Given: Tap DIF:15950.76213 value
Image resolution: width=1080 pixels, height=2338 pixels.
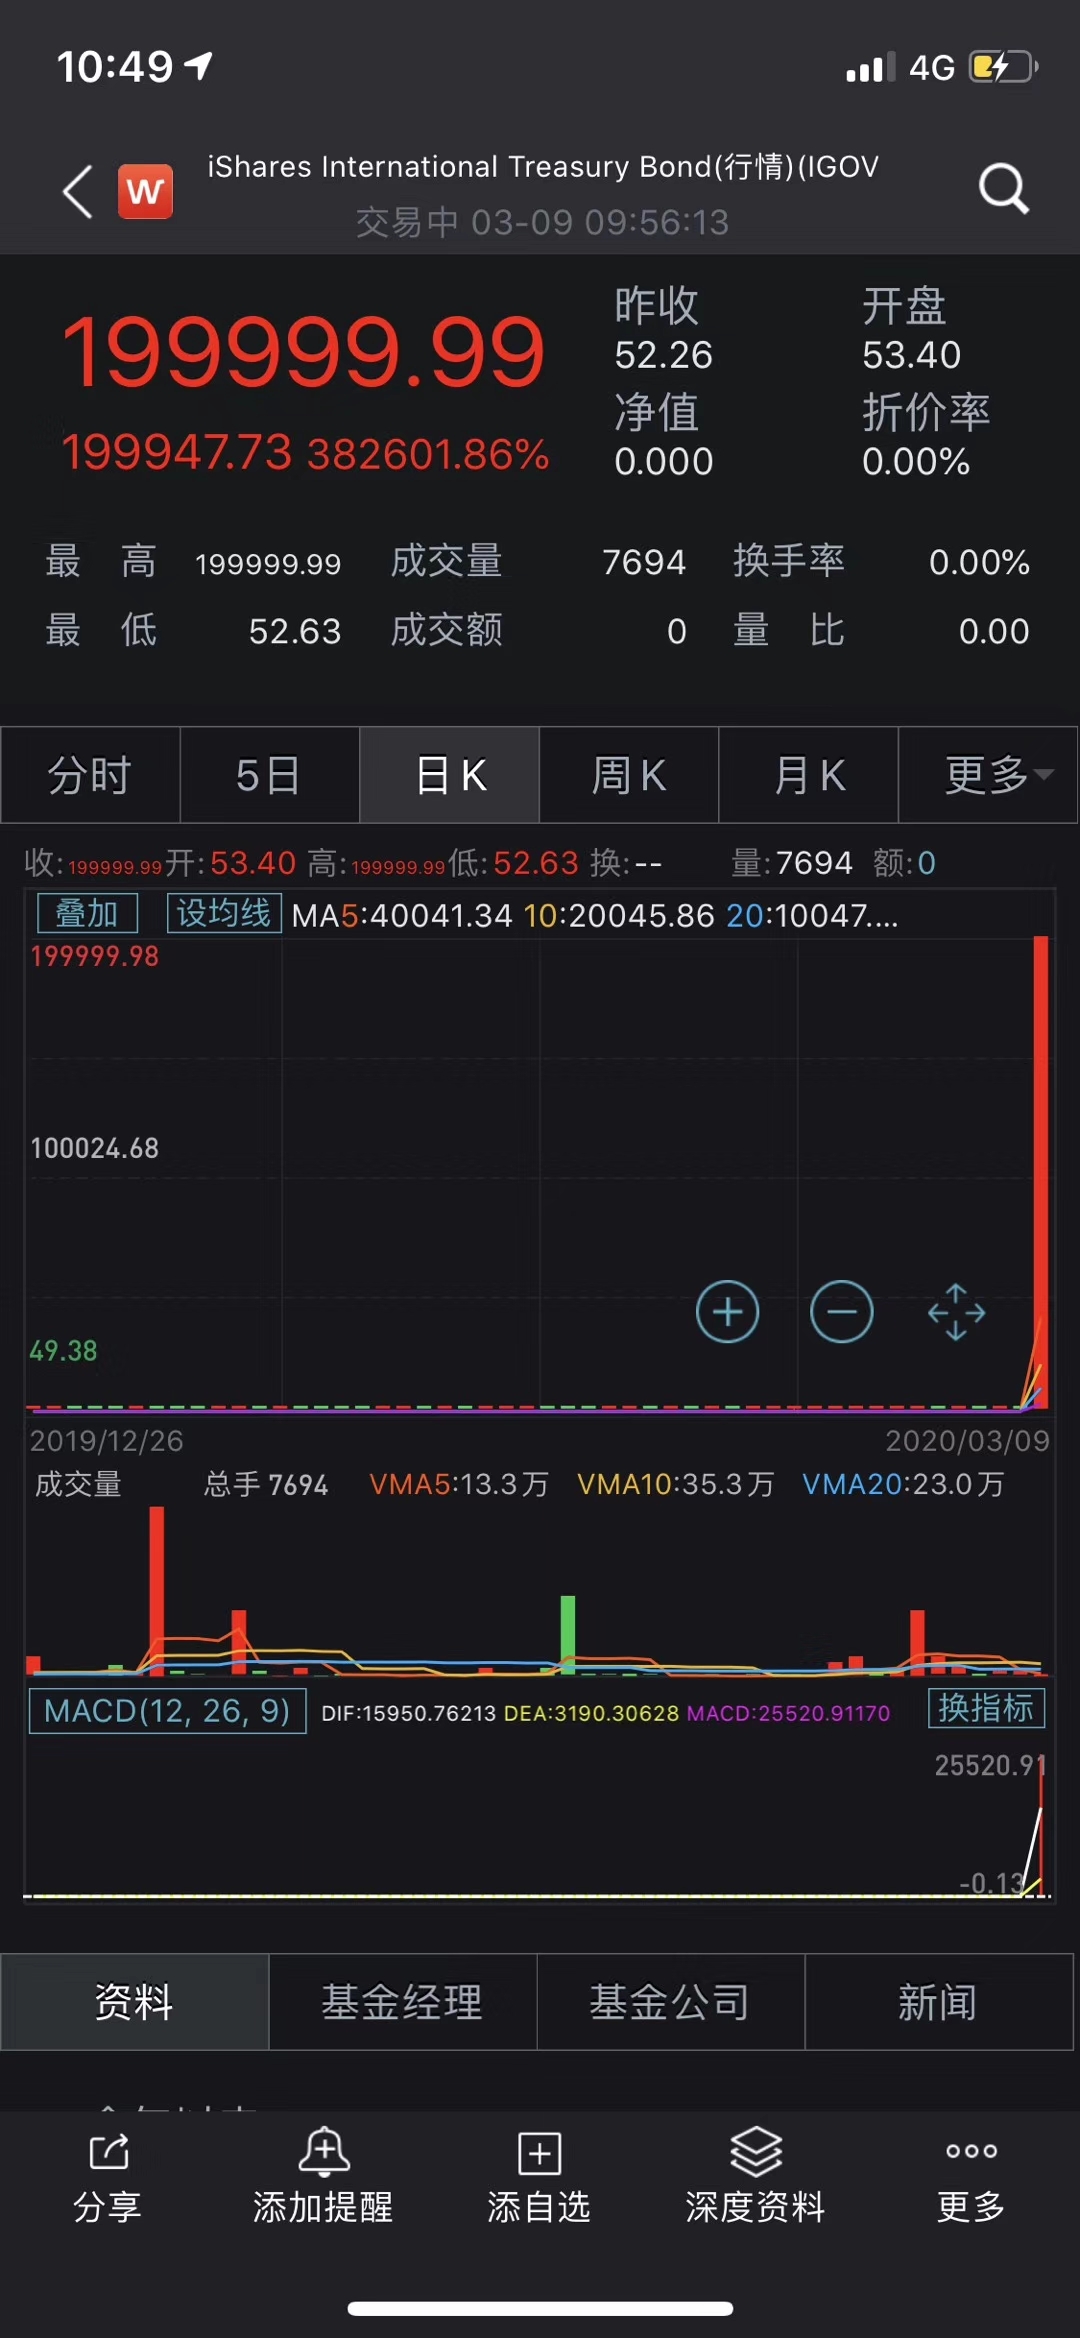Looking at the screenshot, I should click(408, 1713).
